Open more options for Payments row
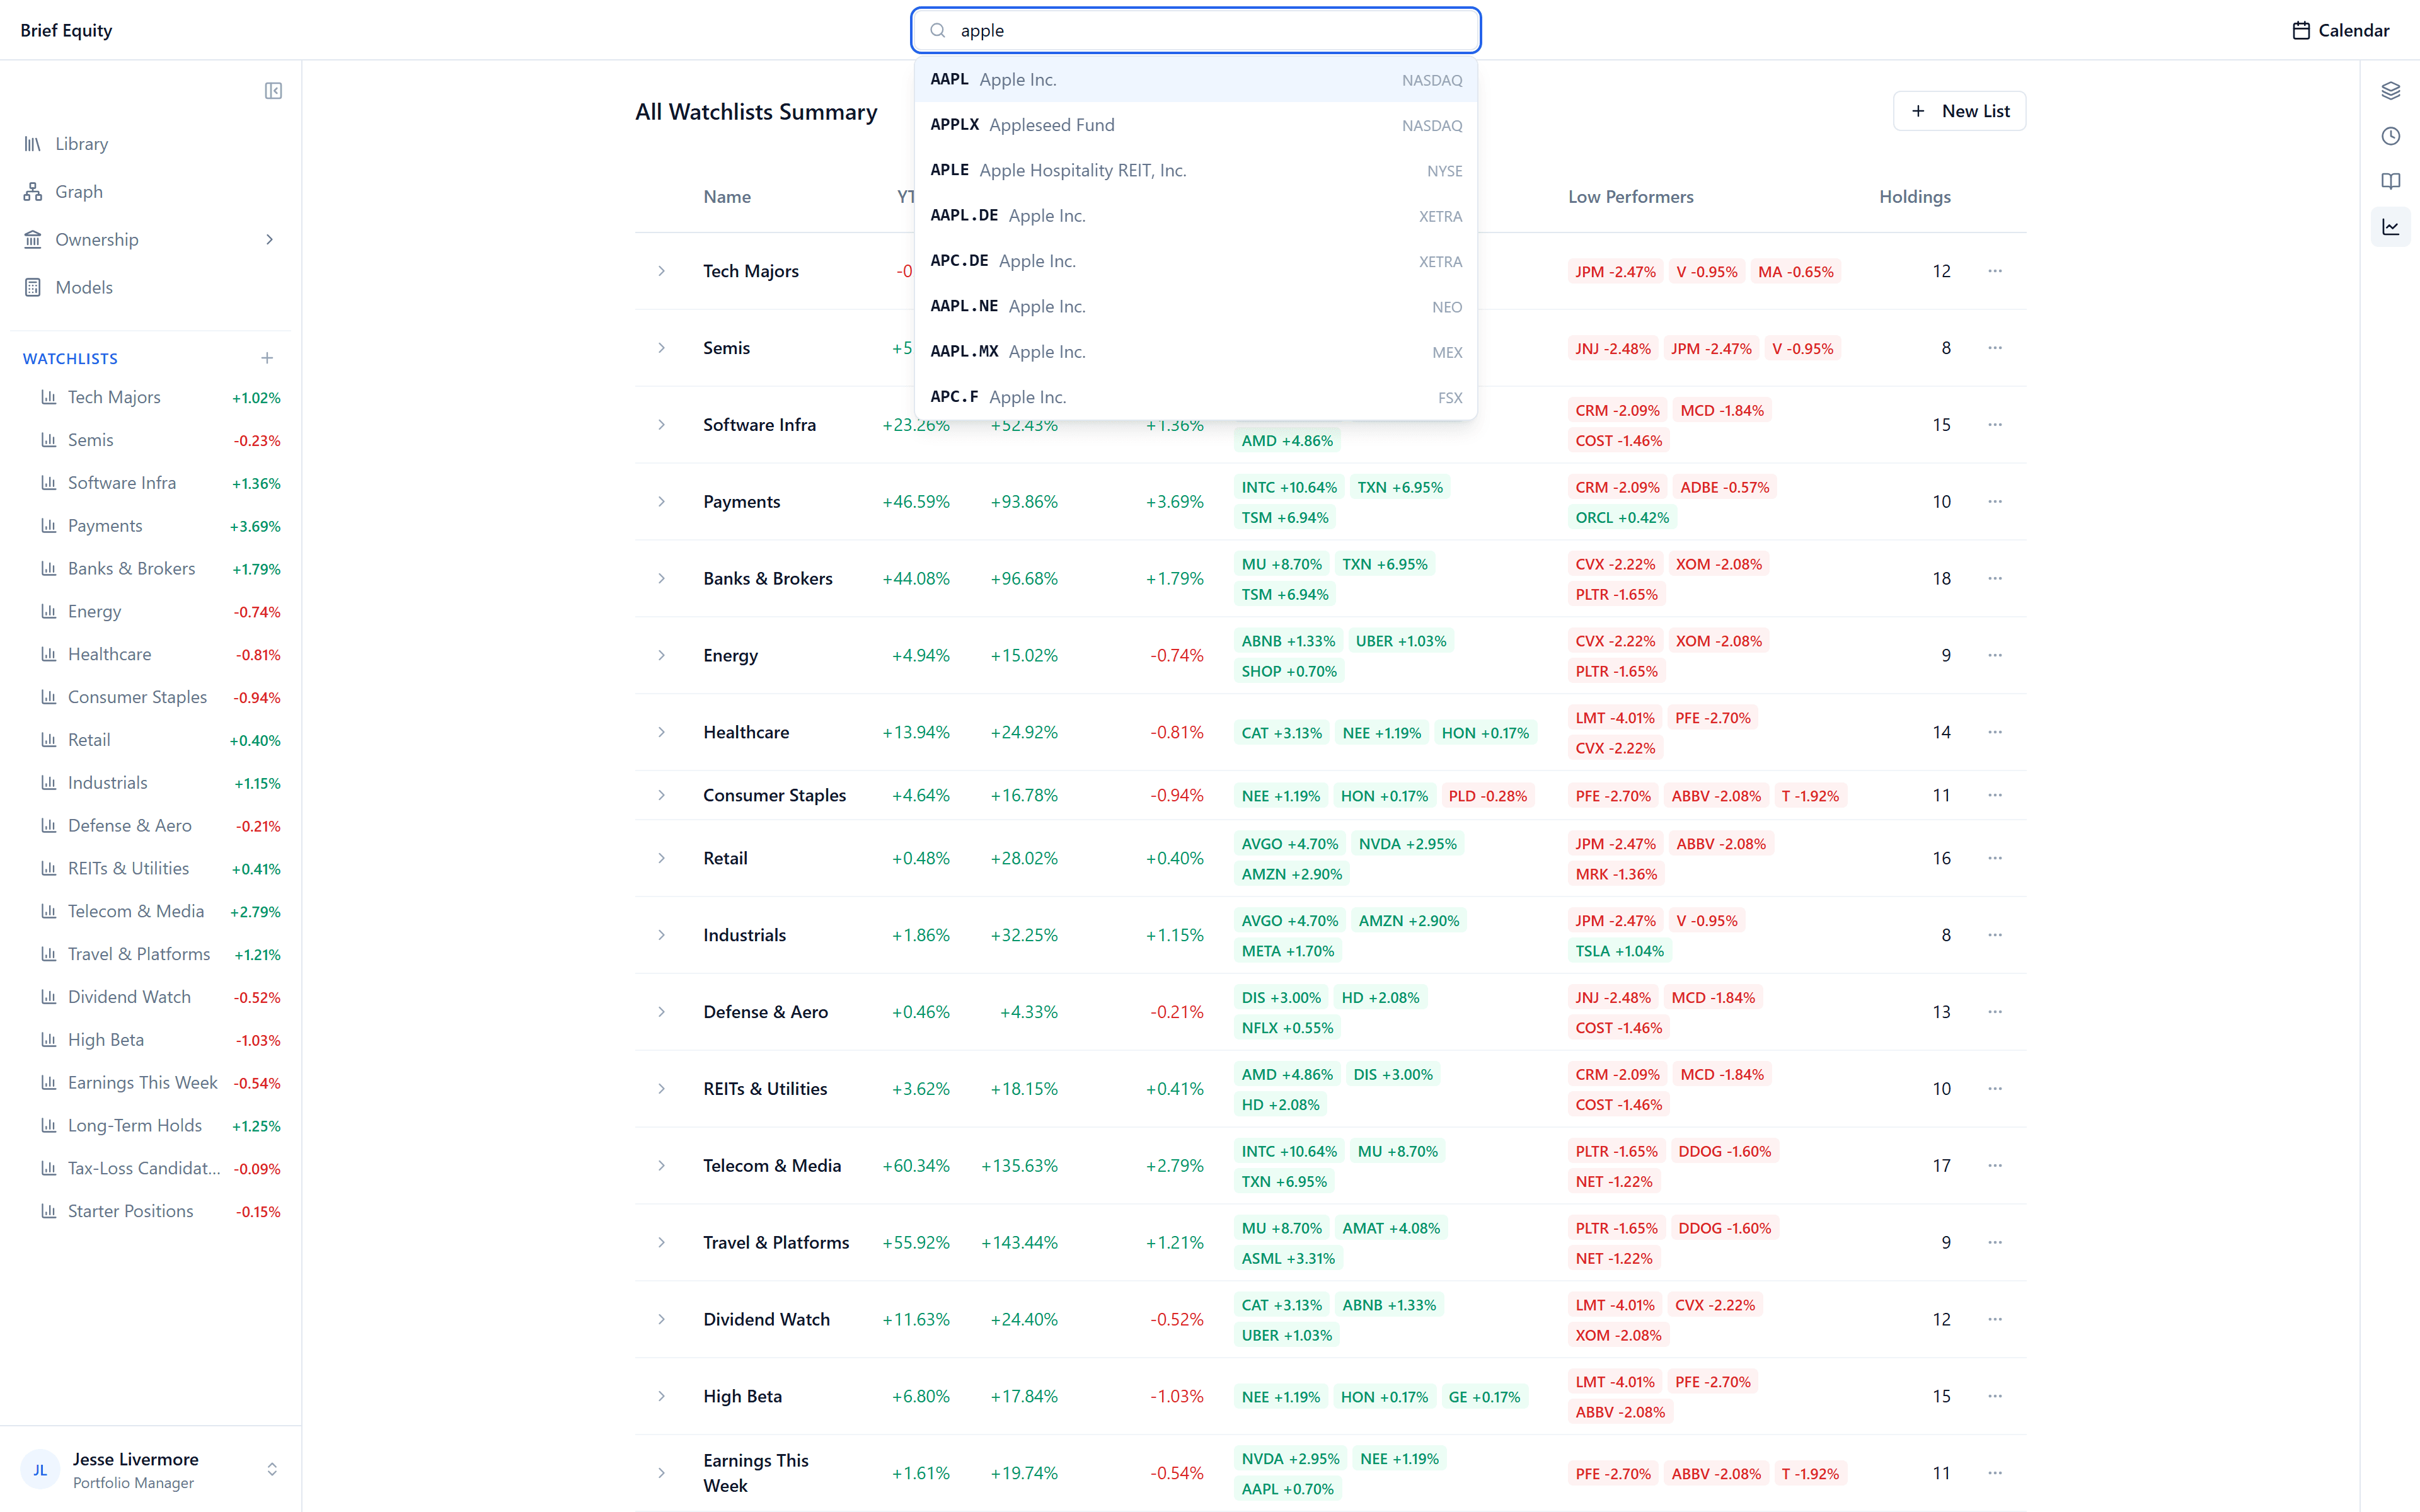This screenshot has height=1512, width=2420. tap(1995, 502)
